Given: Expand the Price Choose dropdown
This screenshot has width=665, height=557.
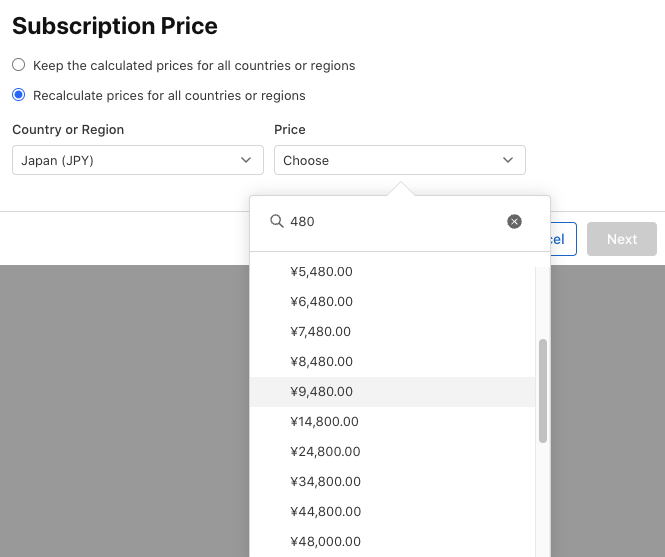Looking at the screenshot, I should tap(399, 160).
